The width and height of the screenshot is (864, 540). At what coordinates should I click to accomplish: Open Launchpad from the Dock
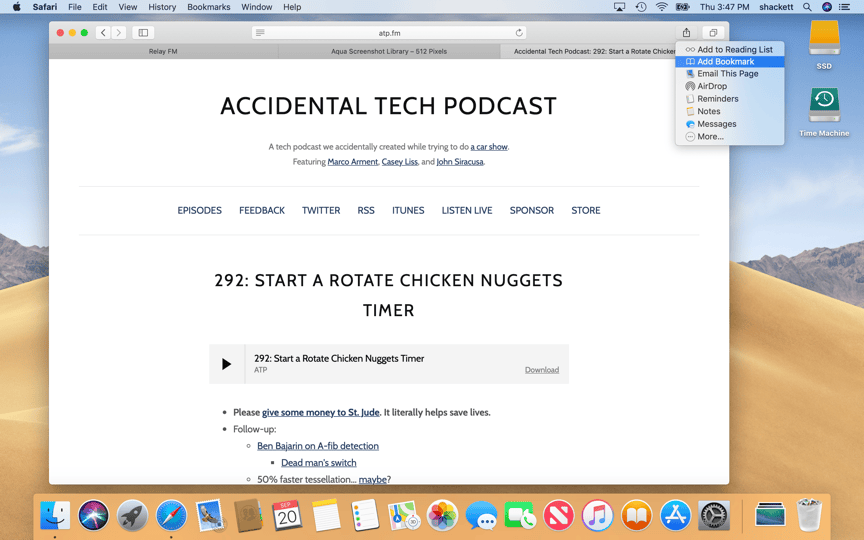tap(132, 516)
